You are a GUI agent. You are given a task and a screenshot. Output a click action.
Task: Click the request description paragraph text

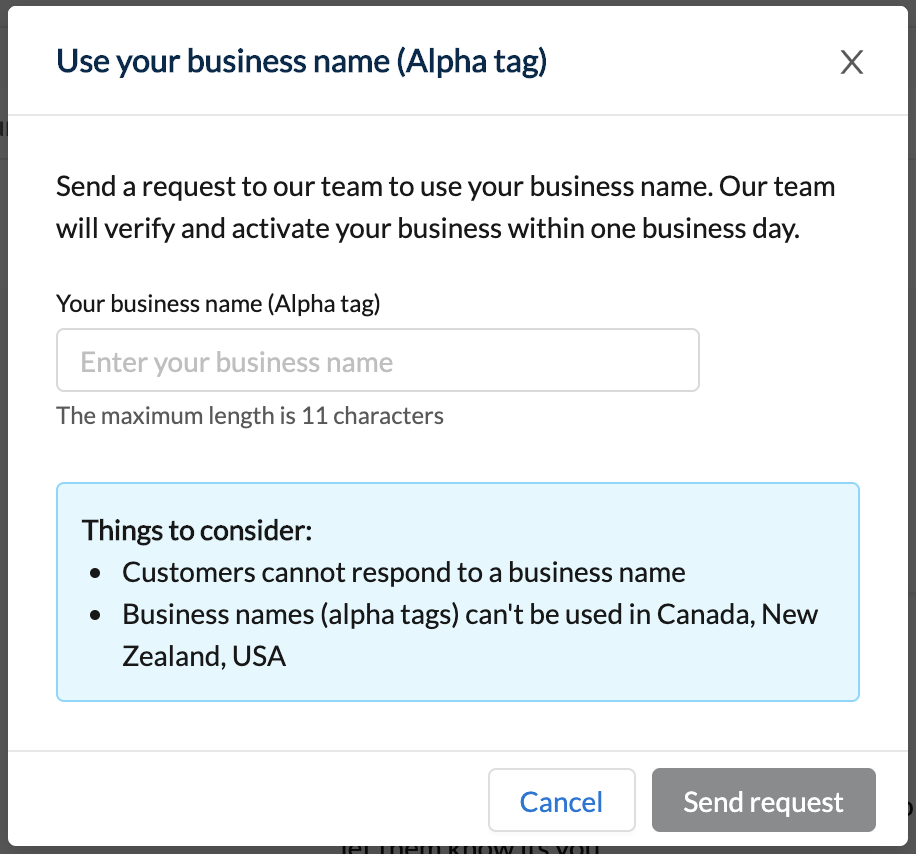coord(445,207)
